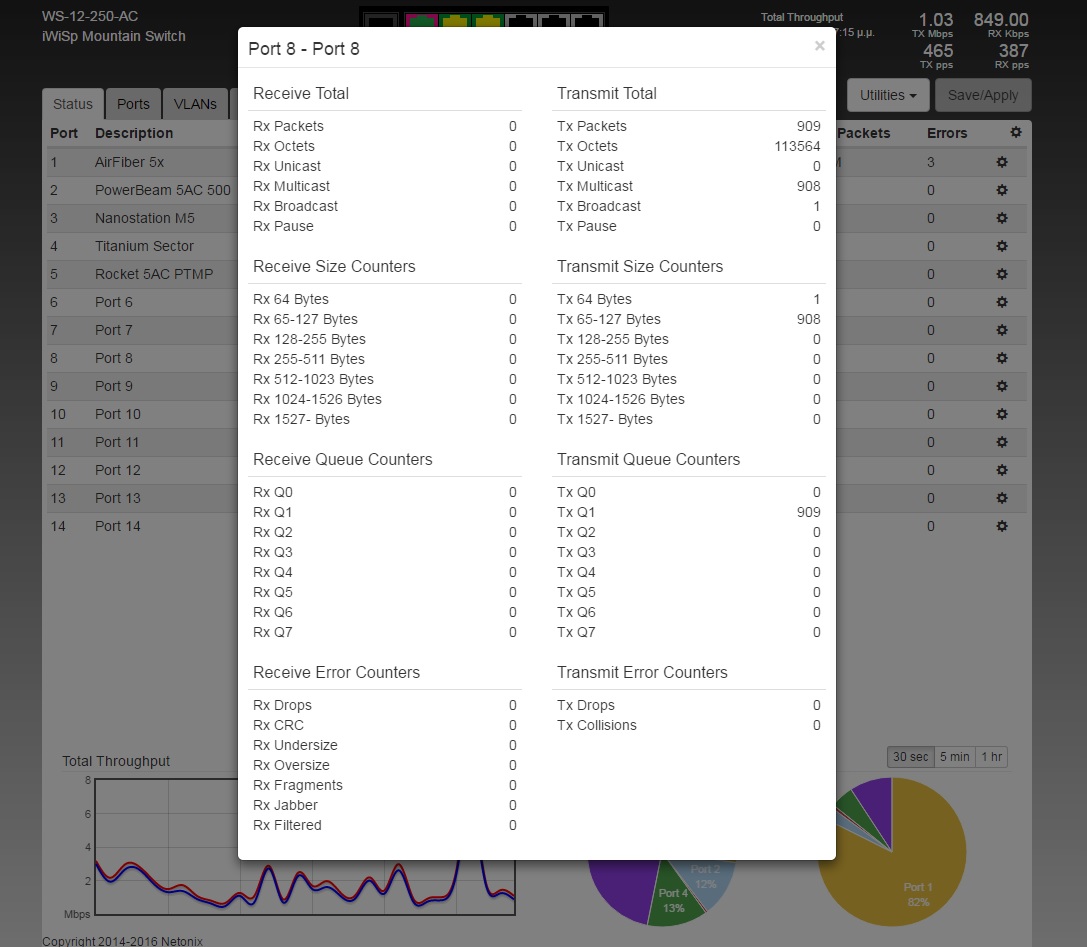Set the chart range to 1 hr
Viewport: 1087px width, 947px height.
[x=991, y=757]
